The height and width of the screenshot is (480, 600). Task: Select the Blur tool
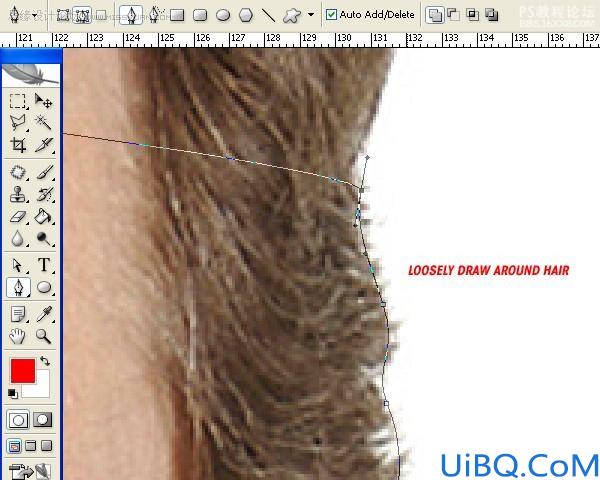[x=18, y=238]
